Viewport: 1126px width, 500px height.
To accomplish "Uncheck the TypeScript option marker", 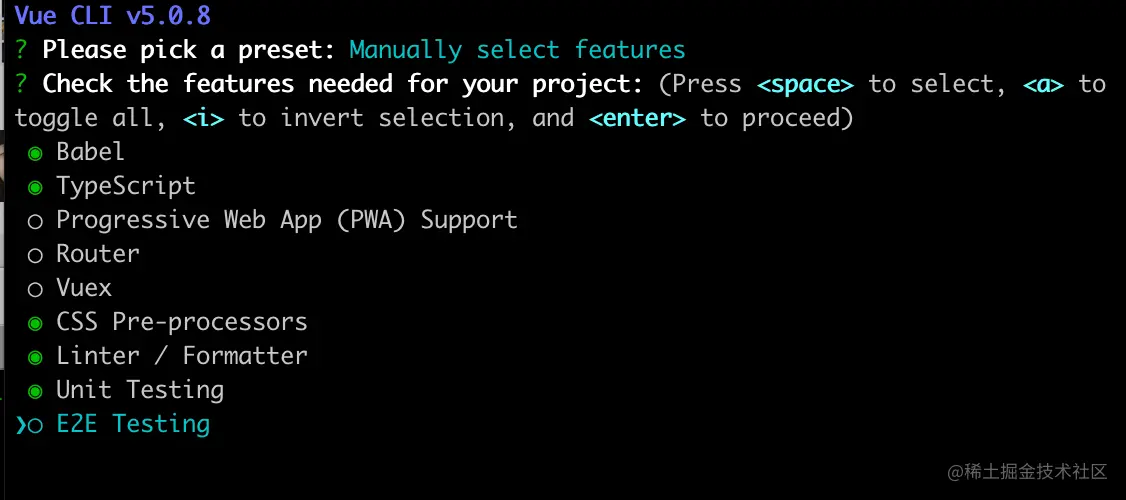I will click(x=36, y=187).
